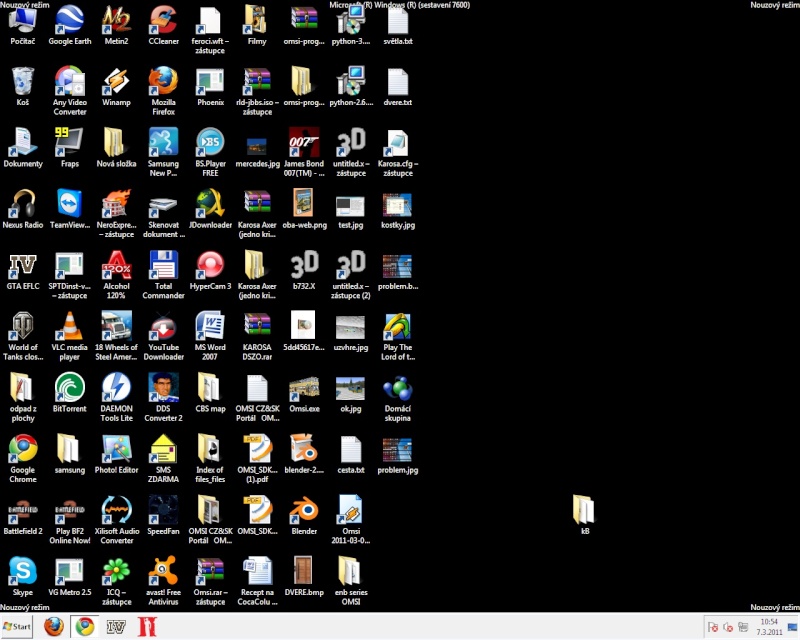The height and width of the screenshot is (640, 800).
Task: Click the VG Metro 2.5 shortcut
Action: [70, 577]
